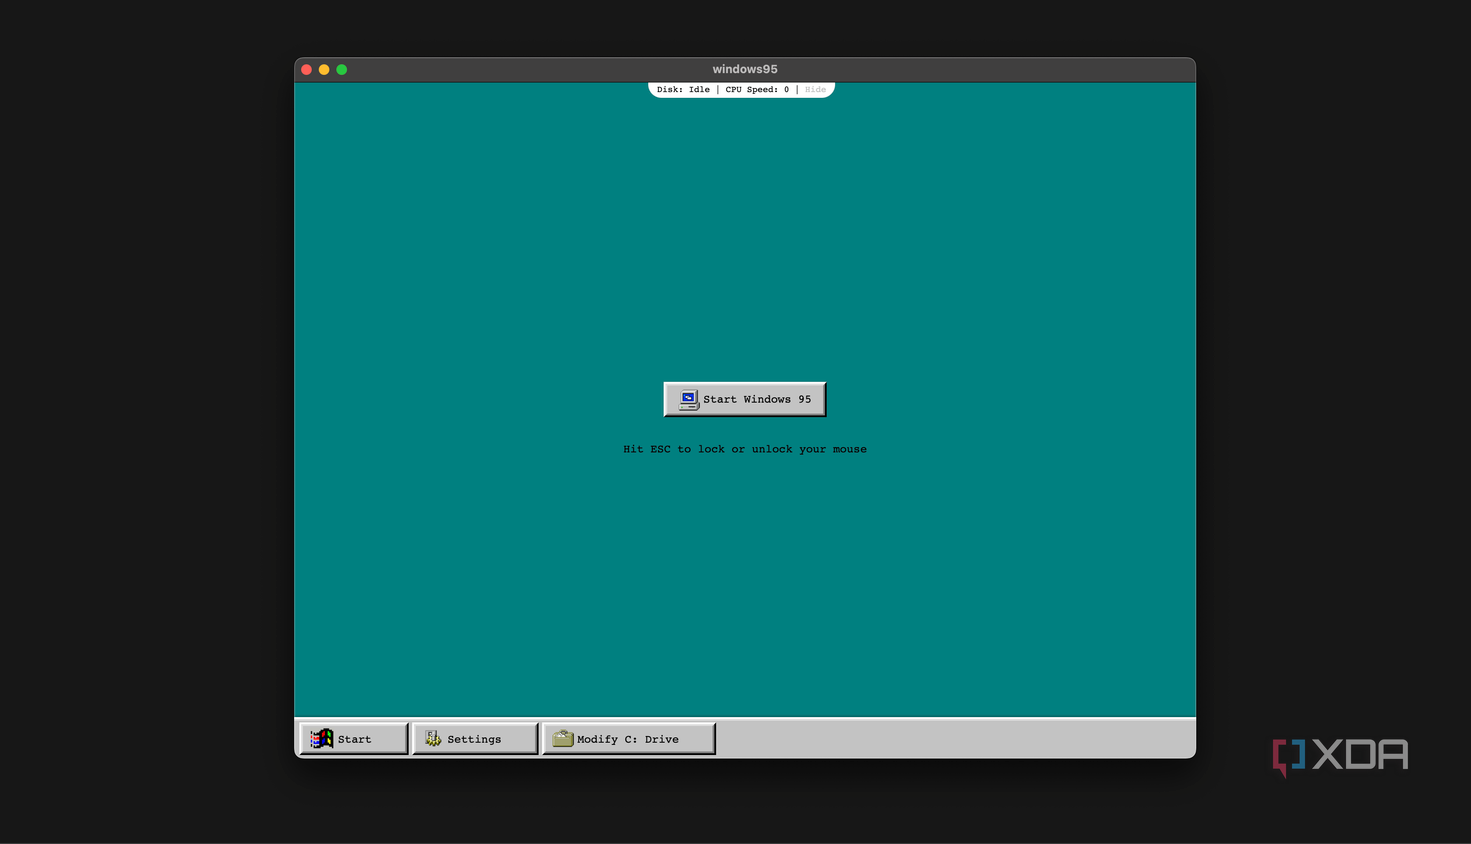Click the computer icon on Start Windows 95
The height and width of the screenshot is (844, 1471).
coord(689,399)
